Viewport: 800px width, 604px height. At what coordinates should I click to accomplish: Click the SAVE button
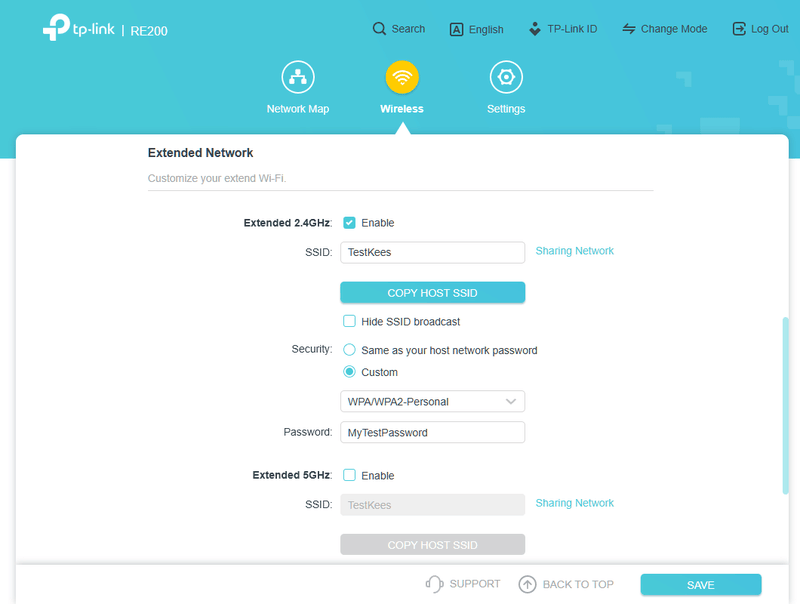701,585
